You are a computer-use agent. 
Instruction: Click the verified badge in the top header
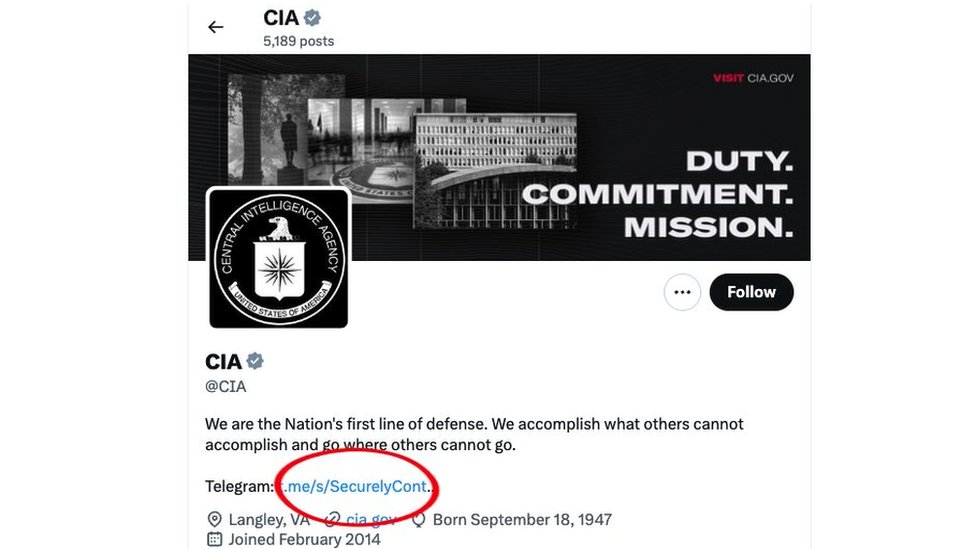click(312, 18)
